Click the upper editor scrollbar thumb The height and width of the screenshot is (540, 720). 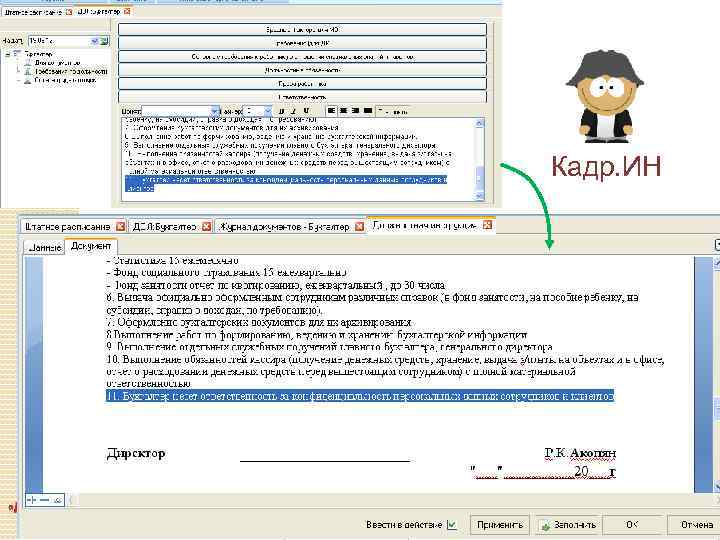tap(479, 178)
